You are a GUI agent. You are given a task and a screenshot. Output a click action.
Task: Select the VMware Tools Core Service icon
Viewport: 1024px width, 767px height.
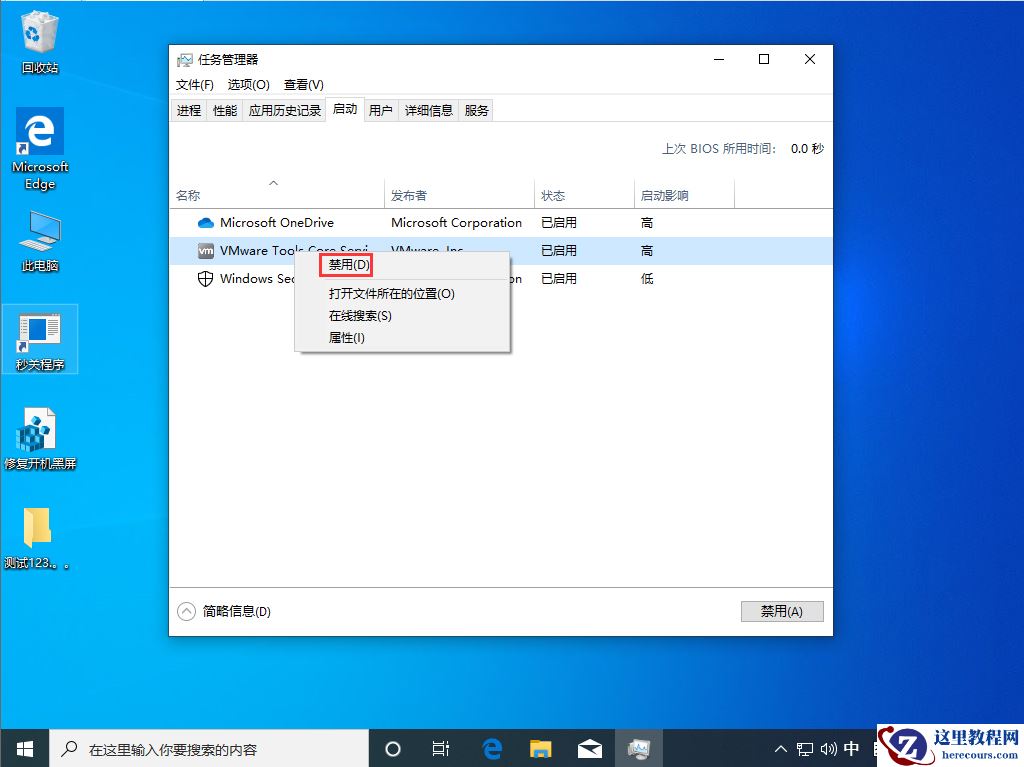[205, 250]
